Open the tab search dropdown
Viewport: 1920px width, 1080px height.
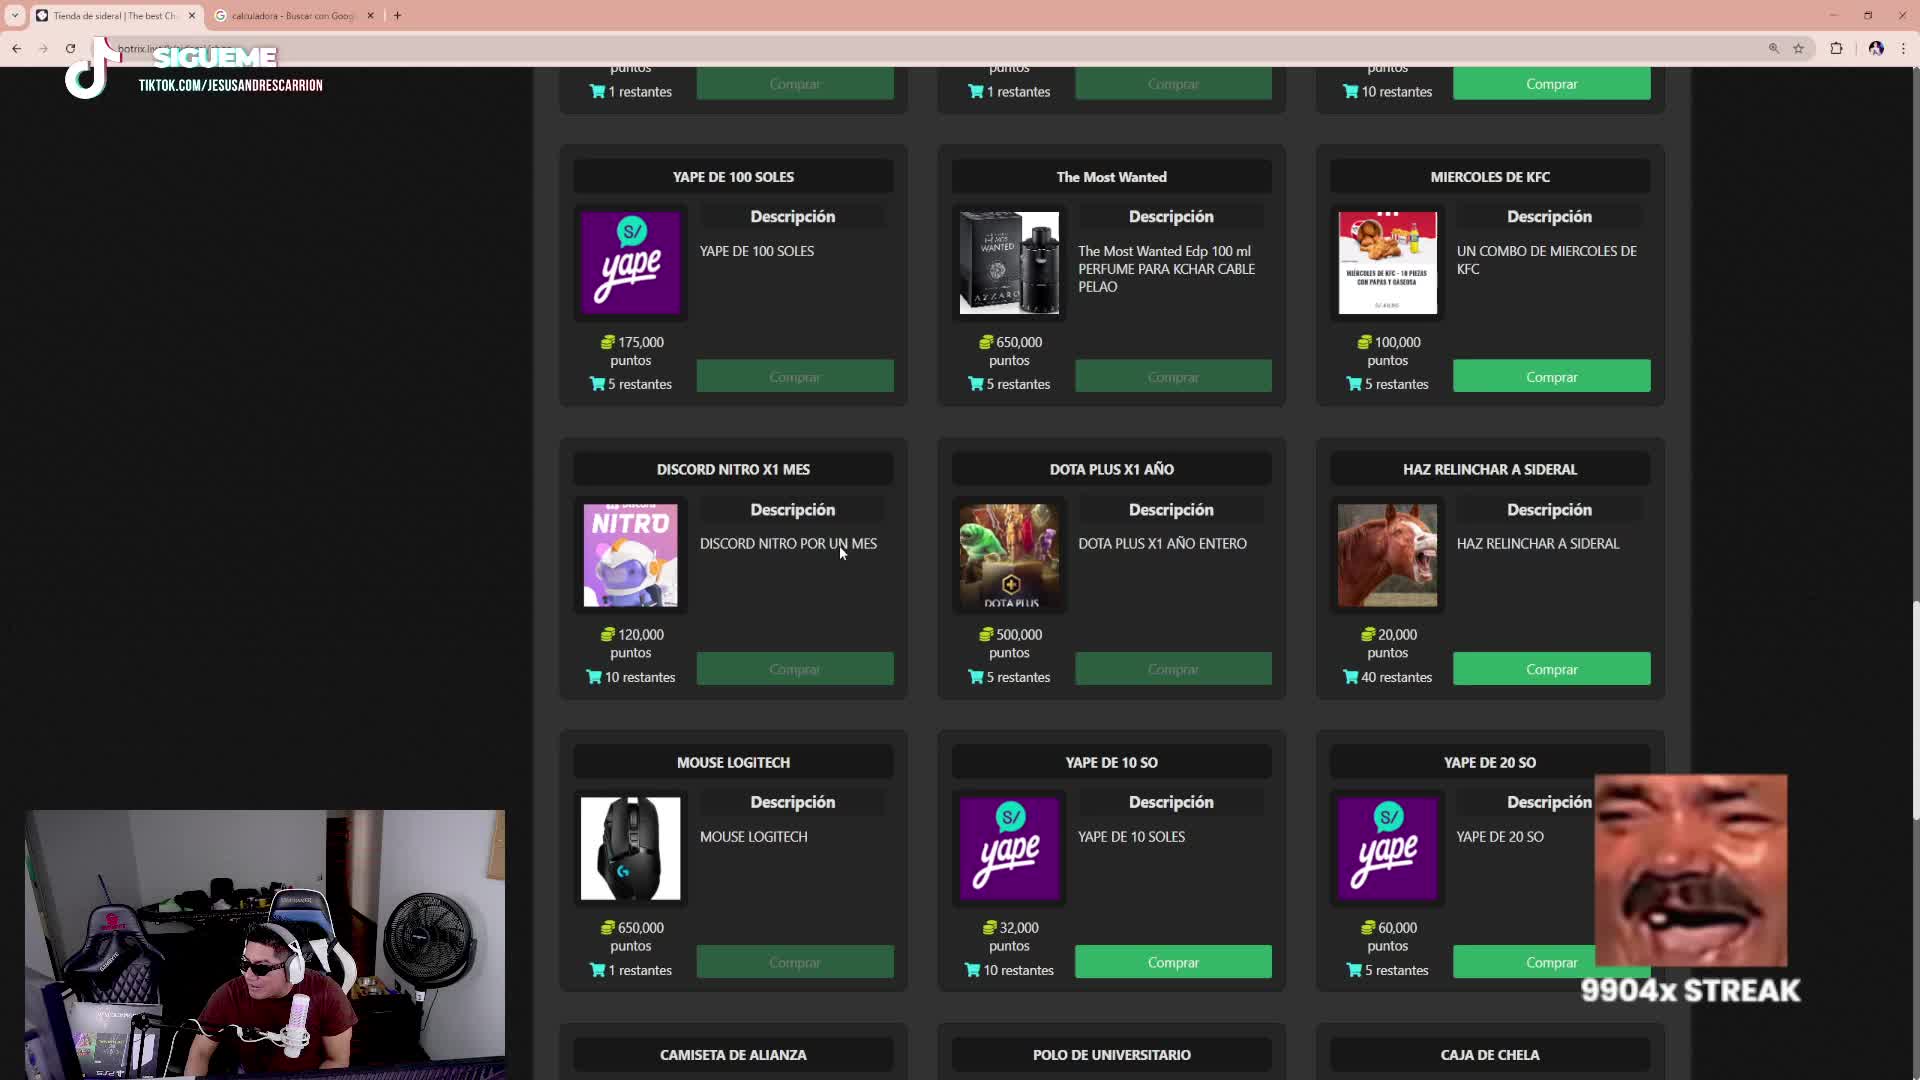point(15,16)
